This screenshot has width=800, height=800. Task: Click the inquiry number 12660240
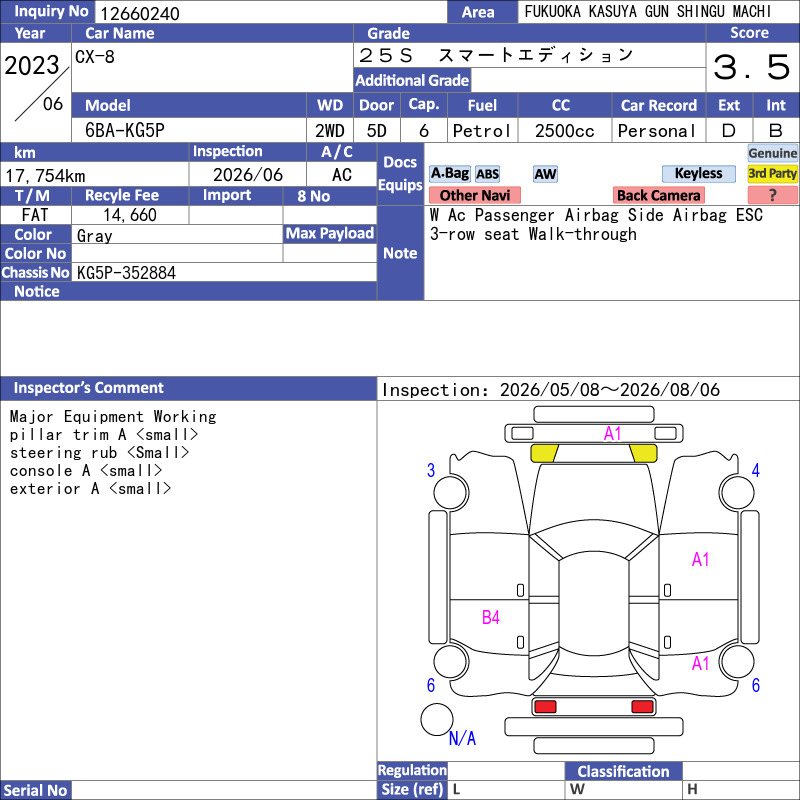[x=140, y=13]
